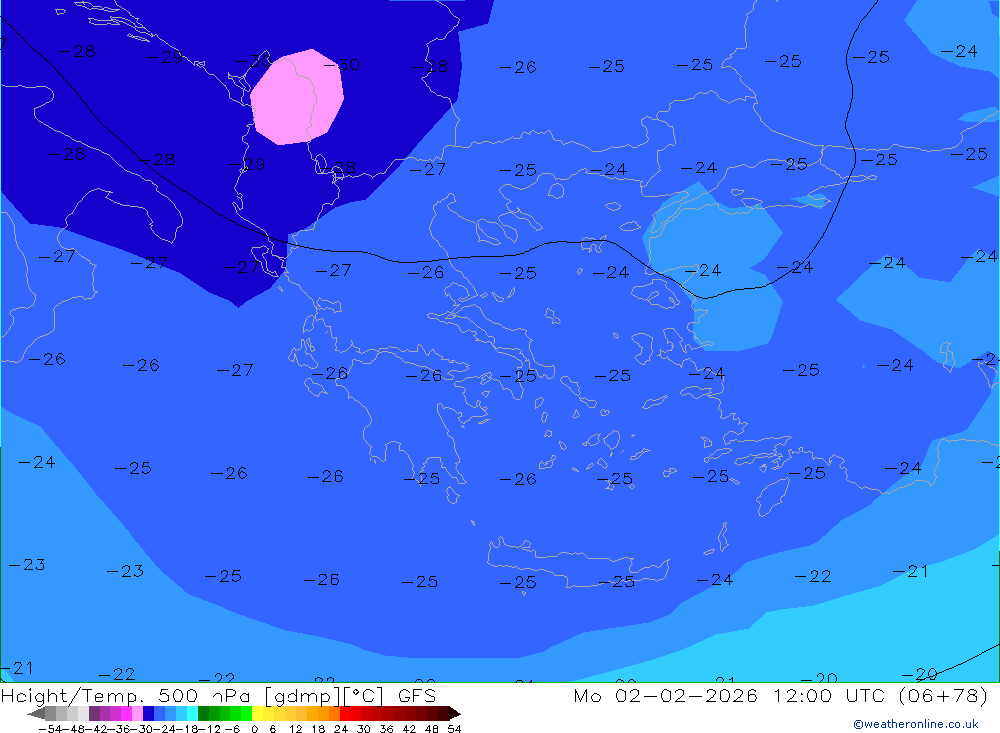Click the Crete island outline on map
The image size is (1000, 733).
pos(577,561)
